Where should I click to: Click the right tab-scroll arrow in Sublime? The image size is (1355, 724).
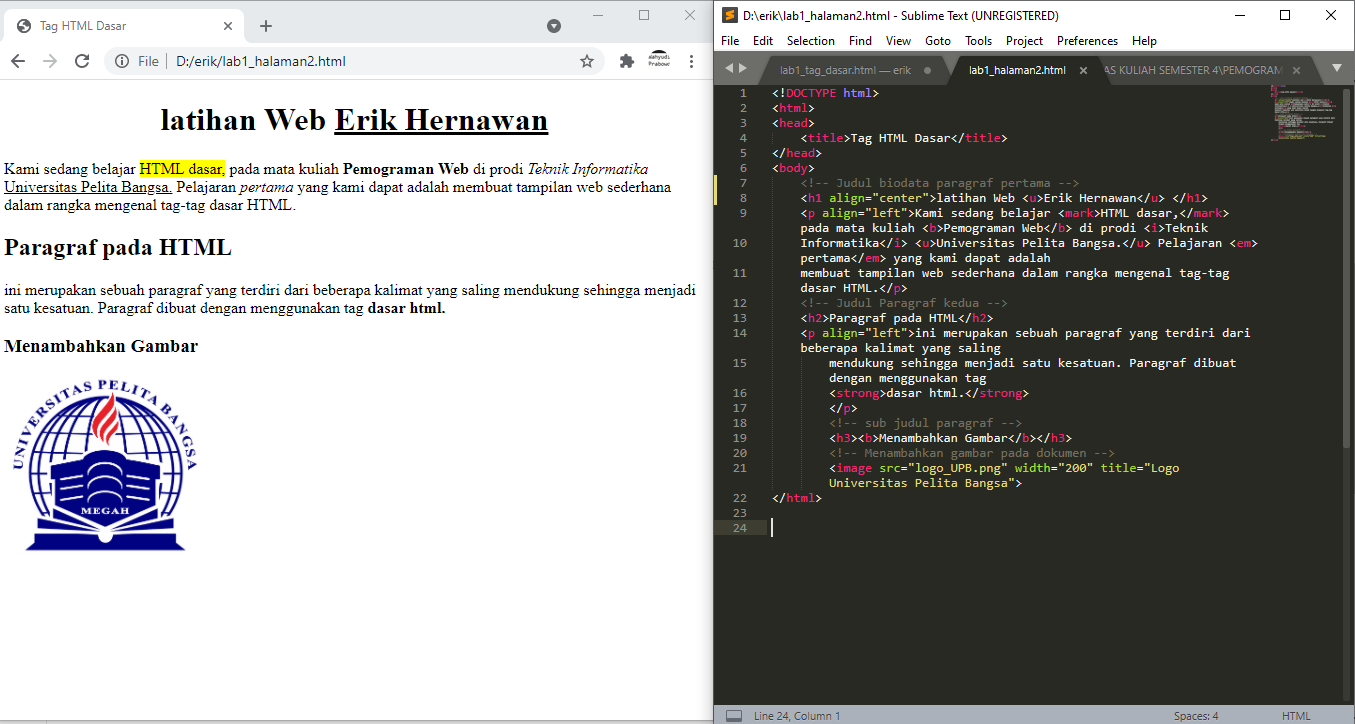[x=744, y=69]
